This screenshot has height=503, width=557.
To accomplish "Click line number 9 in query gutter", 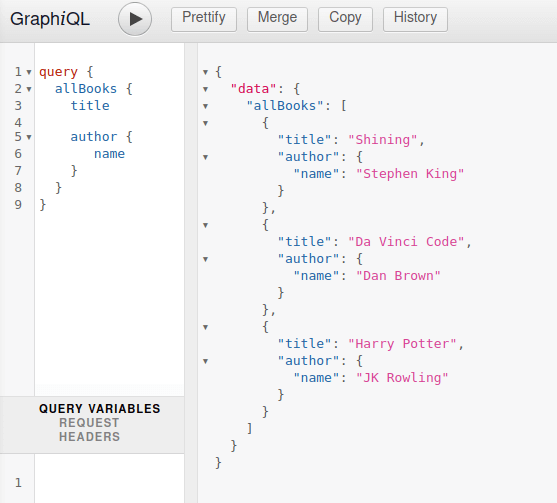I will (18, 205).
